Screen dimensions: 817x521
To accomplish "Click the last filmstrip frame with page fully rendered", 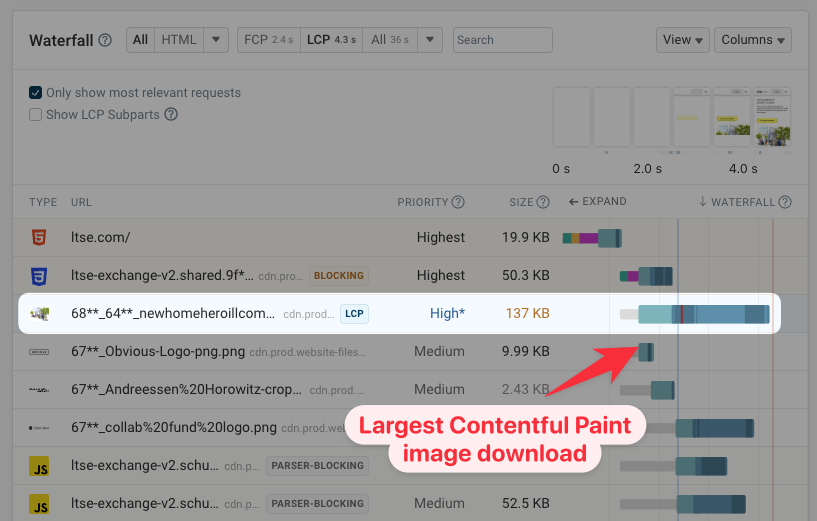I will [773, 117].
